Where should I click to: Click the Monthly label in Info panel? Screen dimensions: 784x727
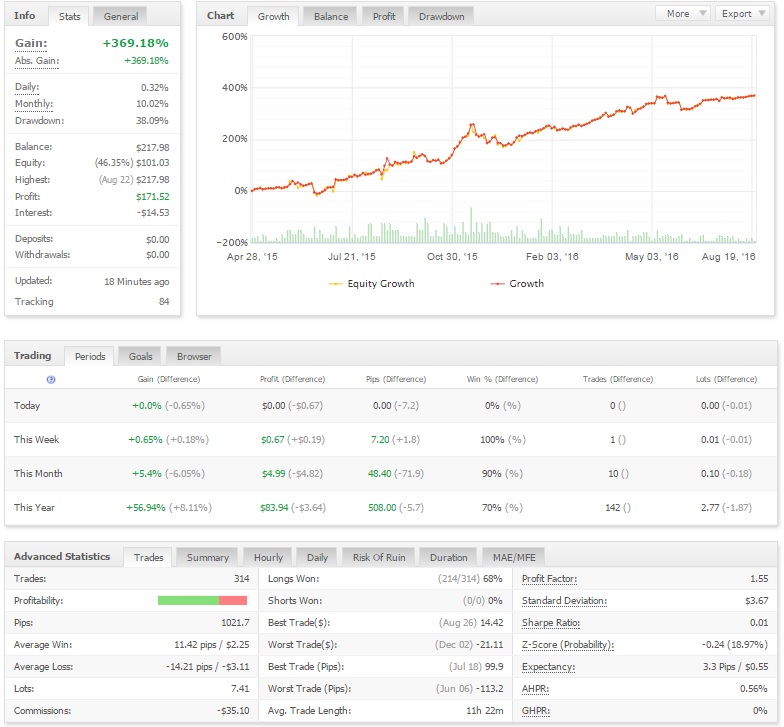pyautogui.click(x=34, y=104)
